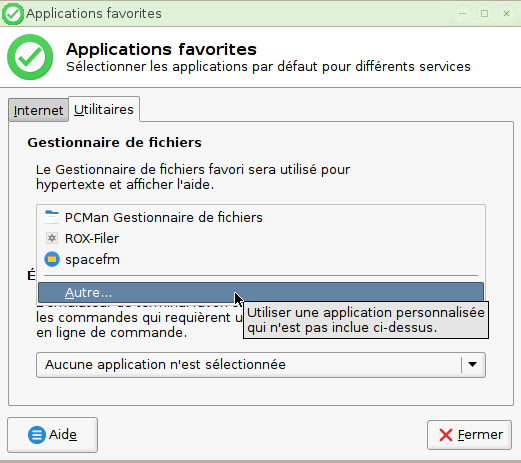The height and width of the screenshot is (463, 521).
Task: Switch to the Internet tab
Action: (x=38, y=110)
